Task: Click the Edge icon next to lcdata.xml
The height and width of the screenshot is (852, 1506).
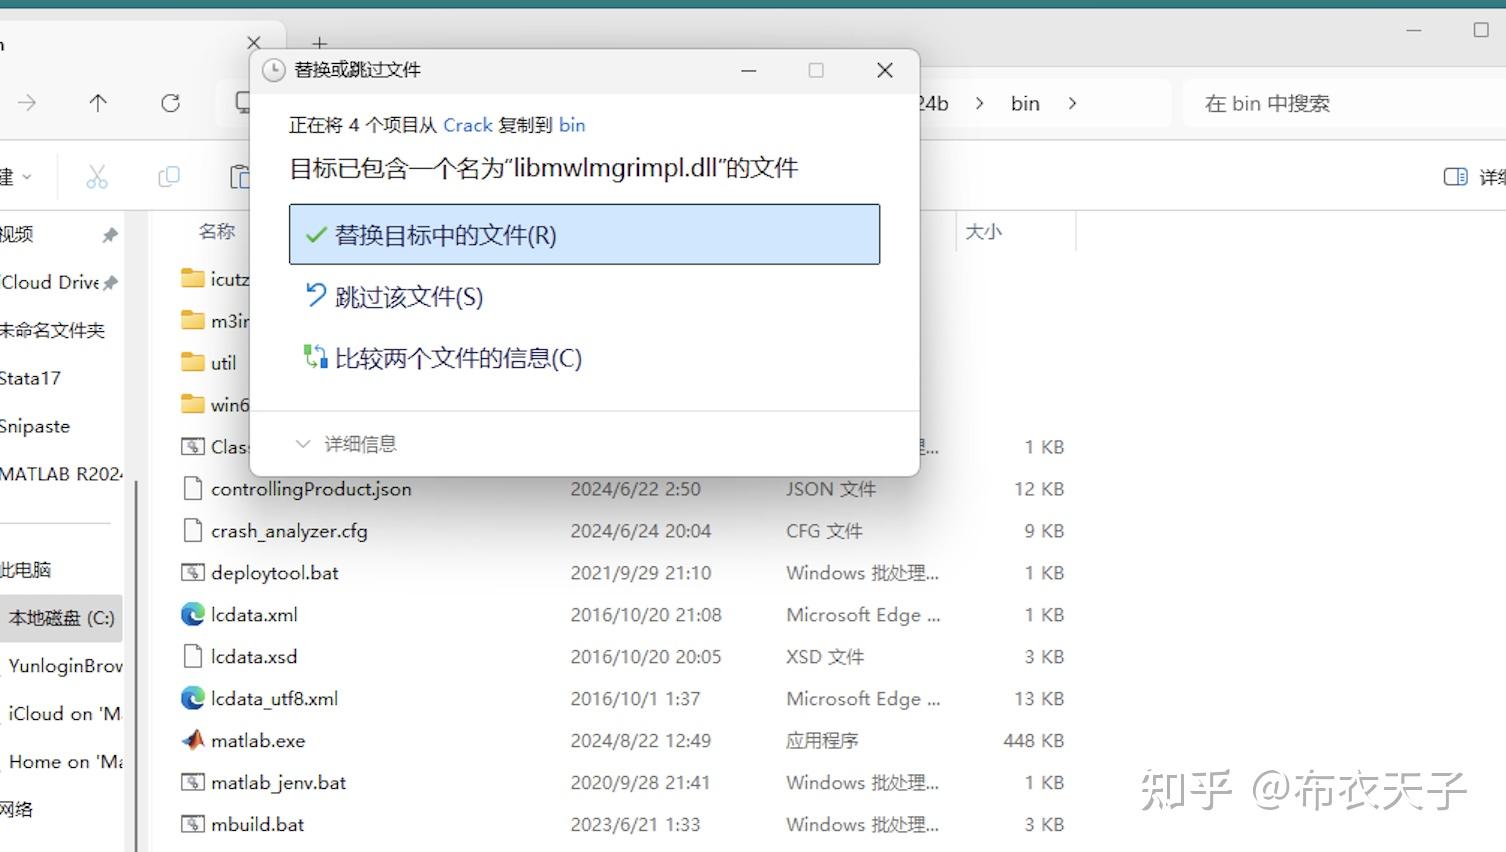Action: click(192, 614)
